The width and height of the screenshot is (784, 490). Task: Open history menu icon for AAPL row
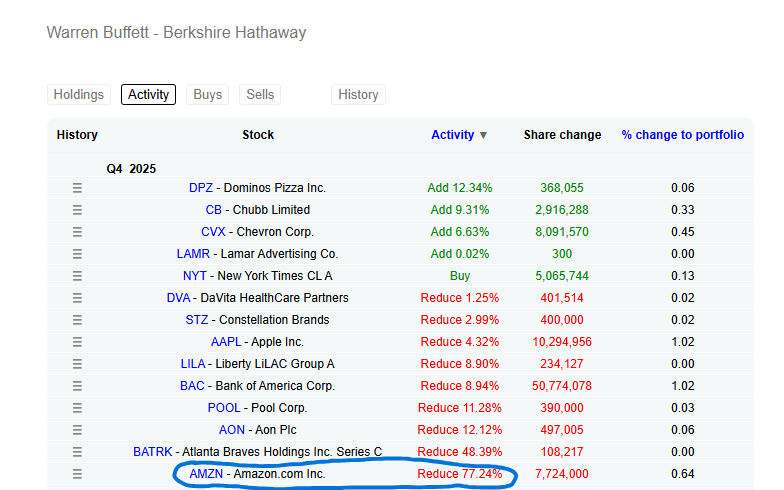(x=77, y=342)
